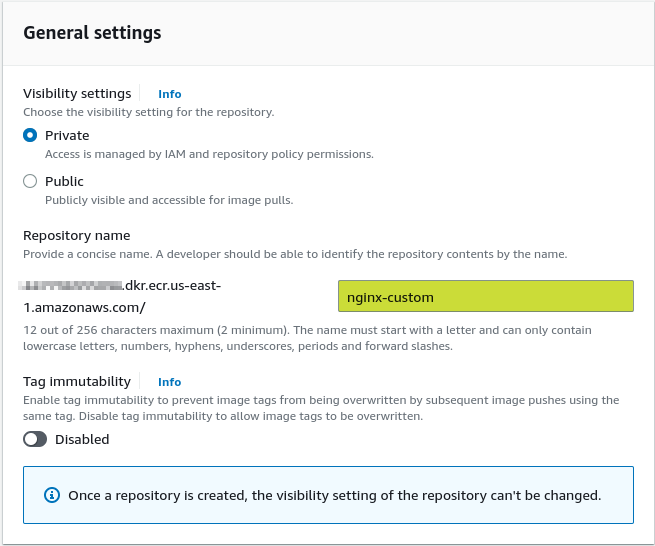Click the "Tag immutability" section label

point(77,381)
